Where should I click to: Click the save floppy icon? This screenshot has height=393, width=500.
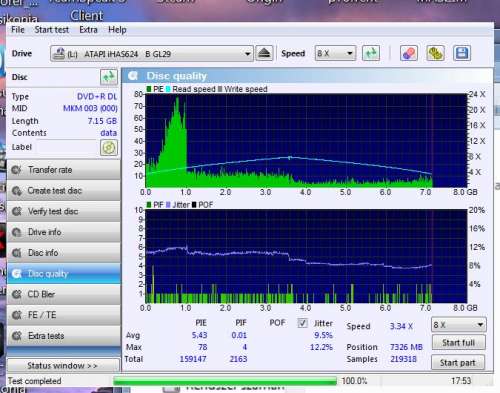point(462,53)
